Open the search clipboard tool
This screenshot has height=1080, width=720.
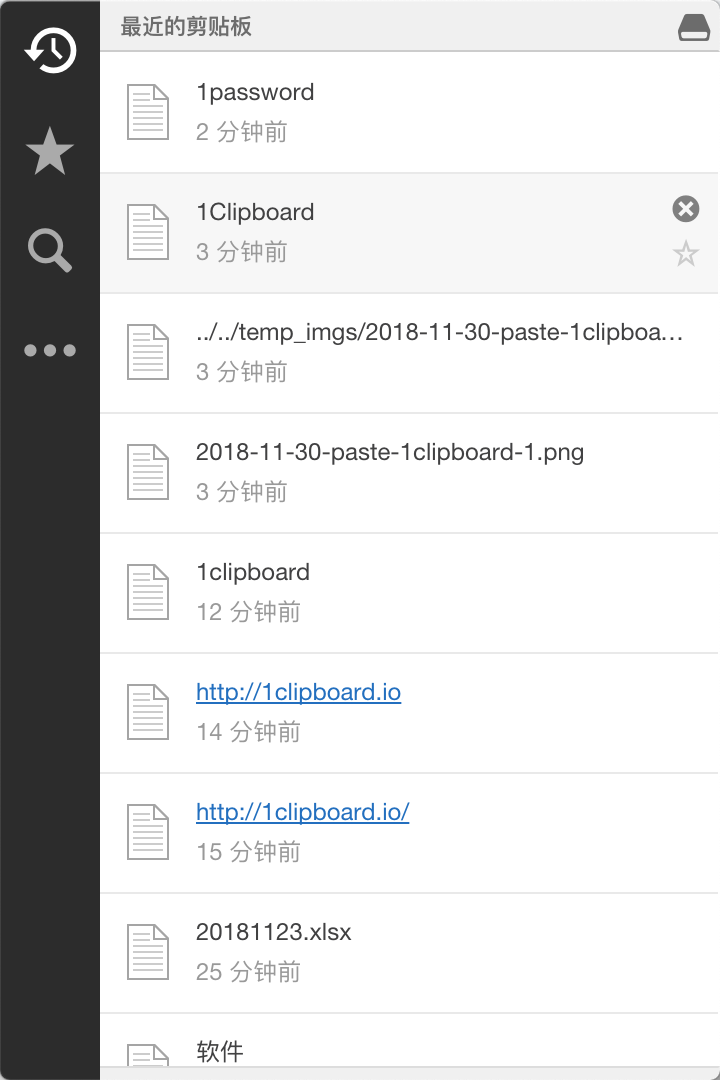[50, 251]
